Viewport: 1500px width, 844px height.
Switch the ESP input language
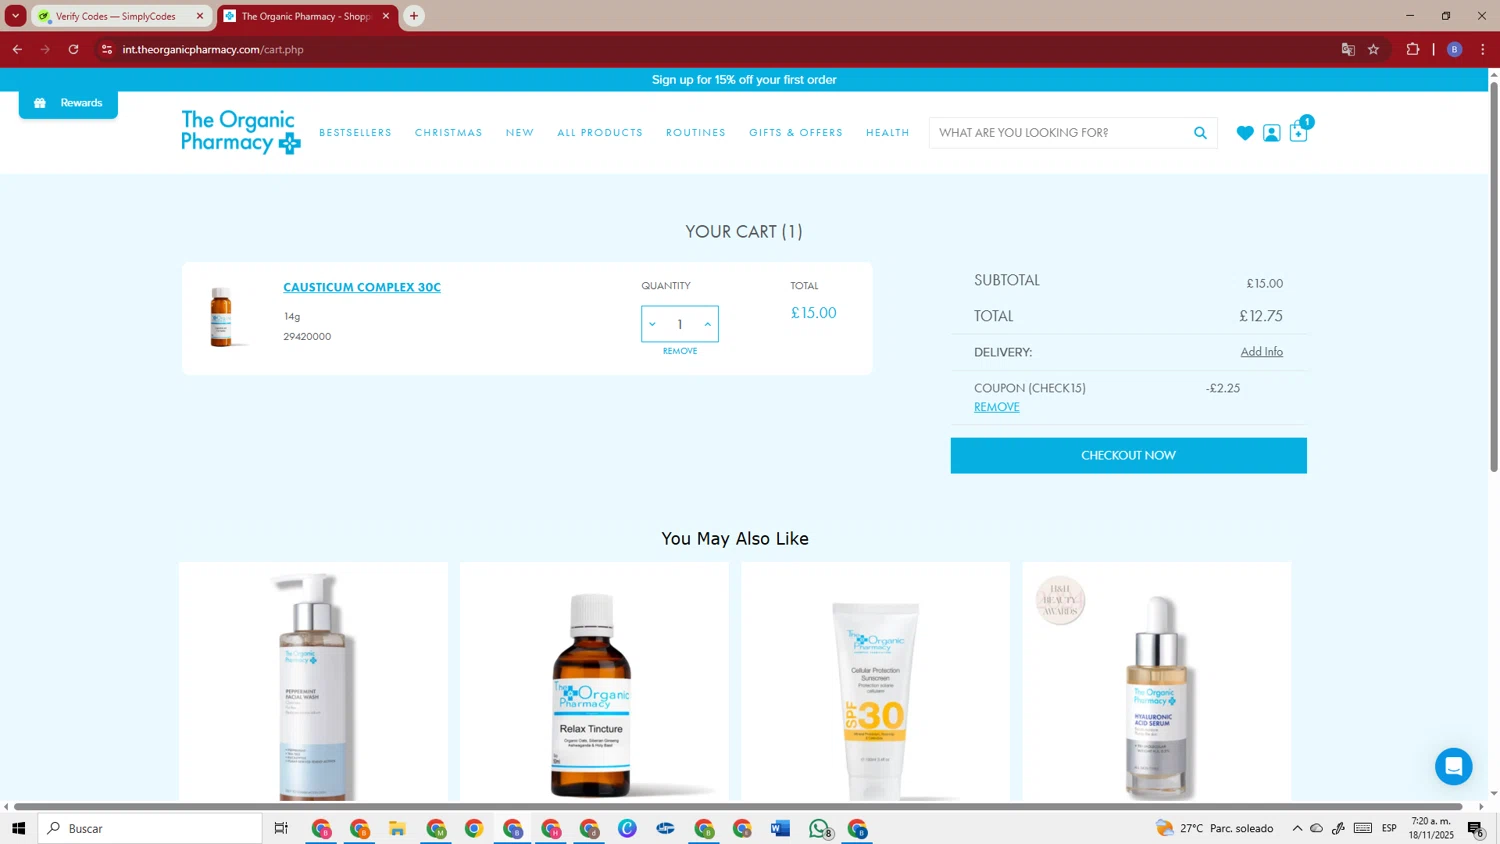coord(1389,828)
